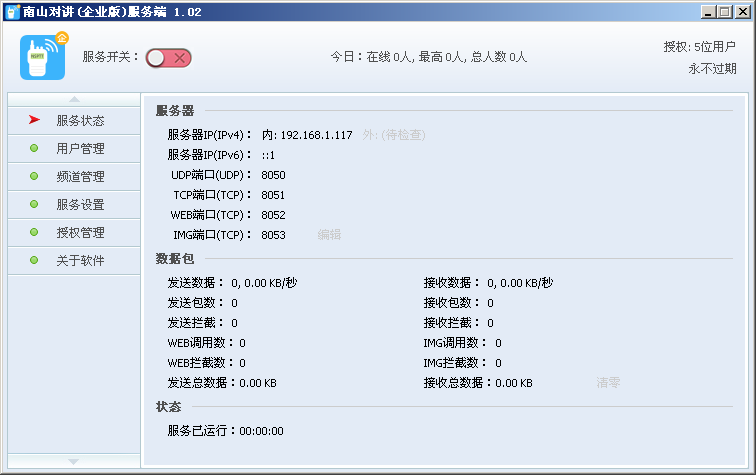
Task: Close the 南山对讲 server window
Action: point(742,12)
